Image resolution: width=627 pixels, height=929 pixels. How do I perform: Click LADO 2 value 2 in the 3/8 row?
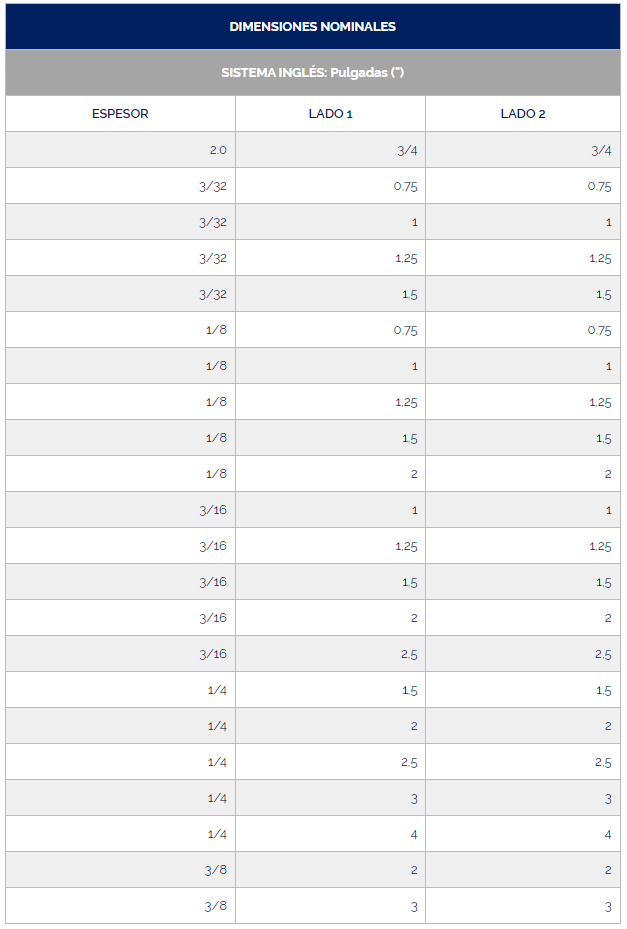point(607,870)
